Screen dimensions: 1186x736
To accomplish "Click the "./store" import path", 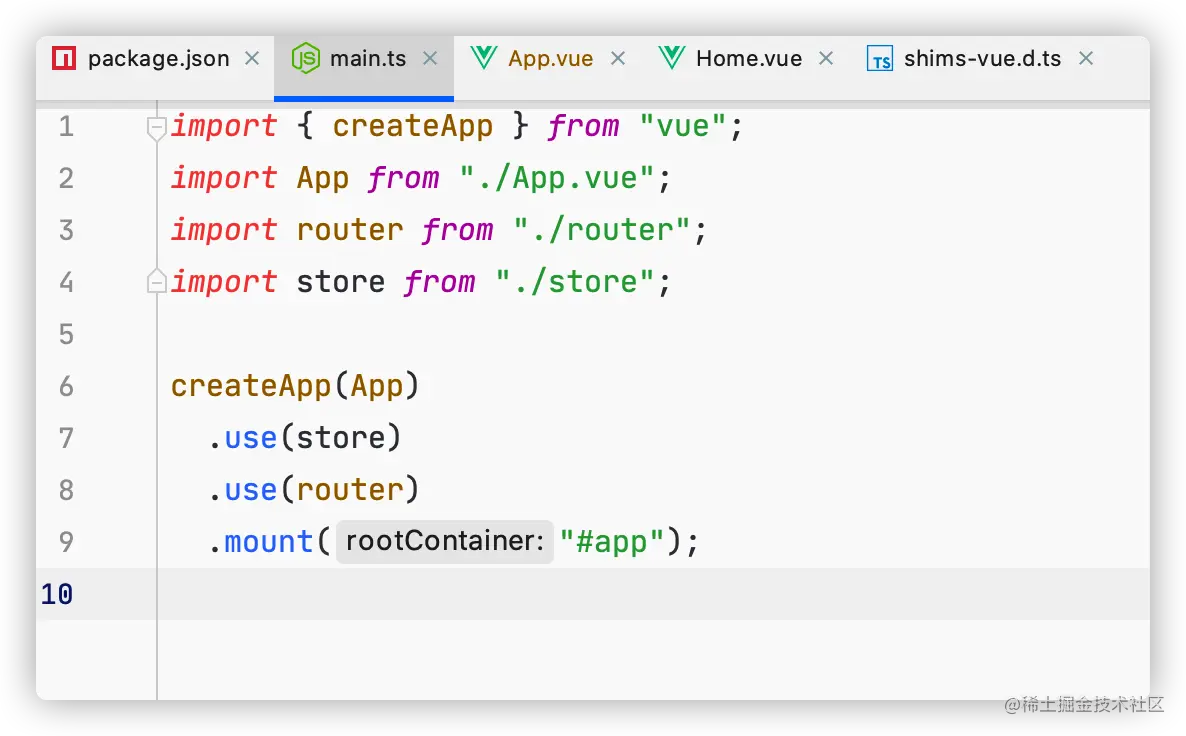I will (575, 282).
